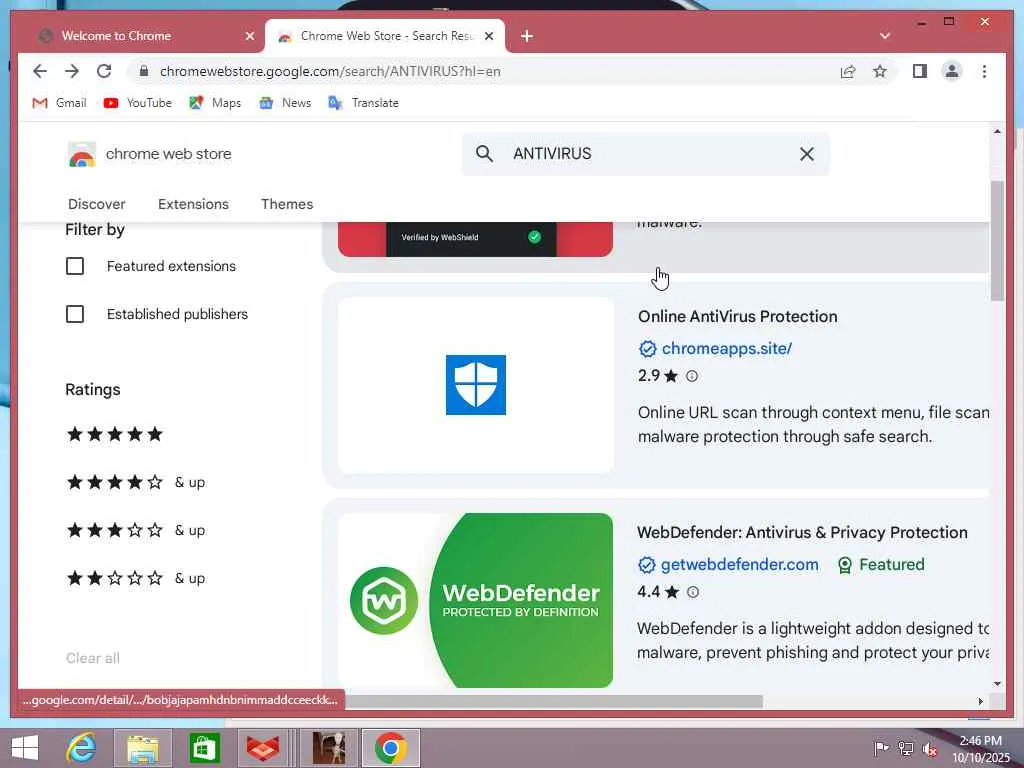Image resolution: width=1024 pixels, height=768 pixels.
Task: View site info via the lock icon
Action: tap(144, 71)
